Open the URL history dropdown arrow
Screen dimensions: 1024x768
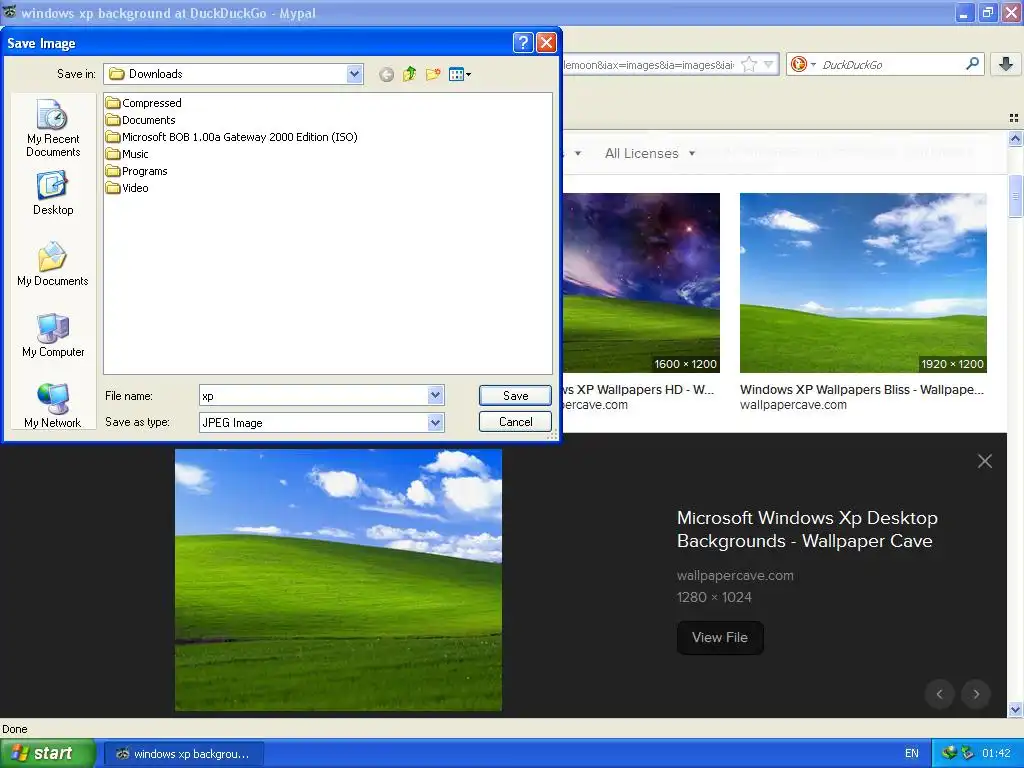(x=769, y=64)
